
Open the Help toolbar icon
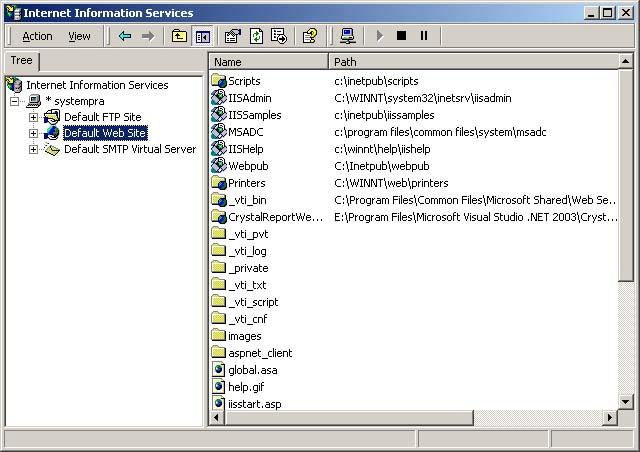click(x=310, y=36)
